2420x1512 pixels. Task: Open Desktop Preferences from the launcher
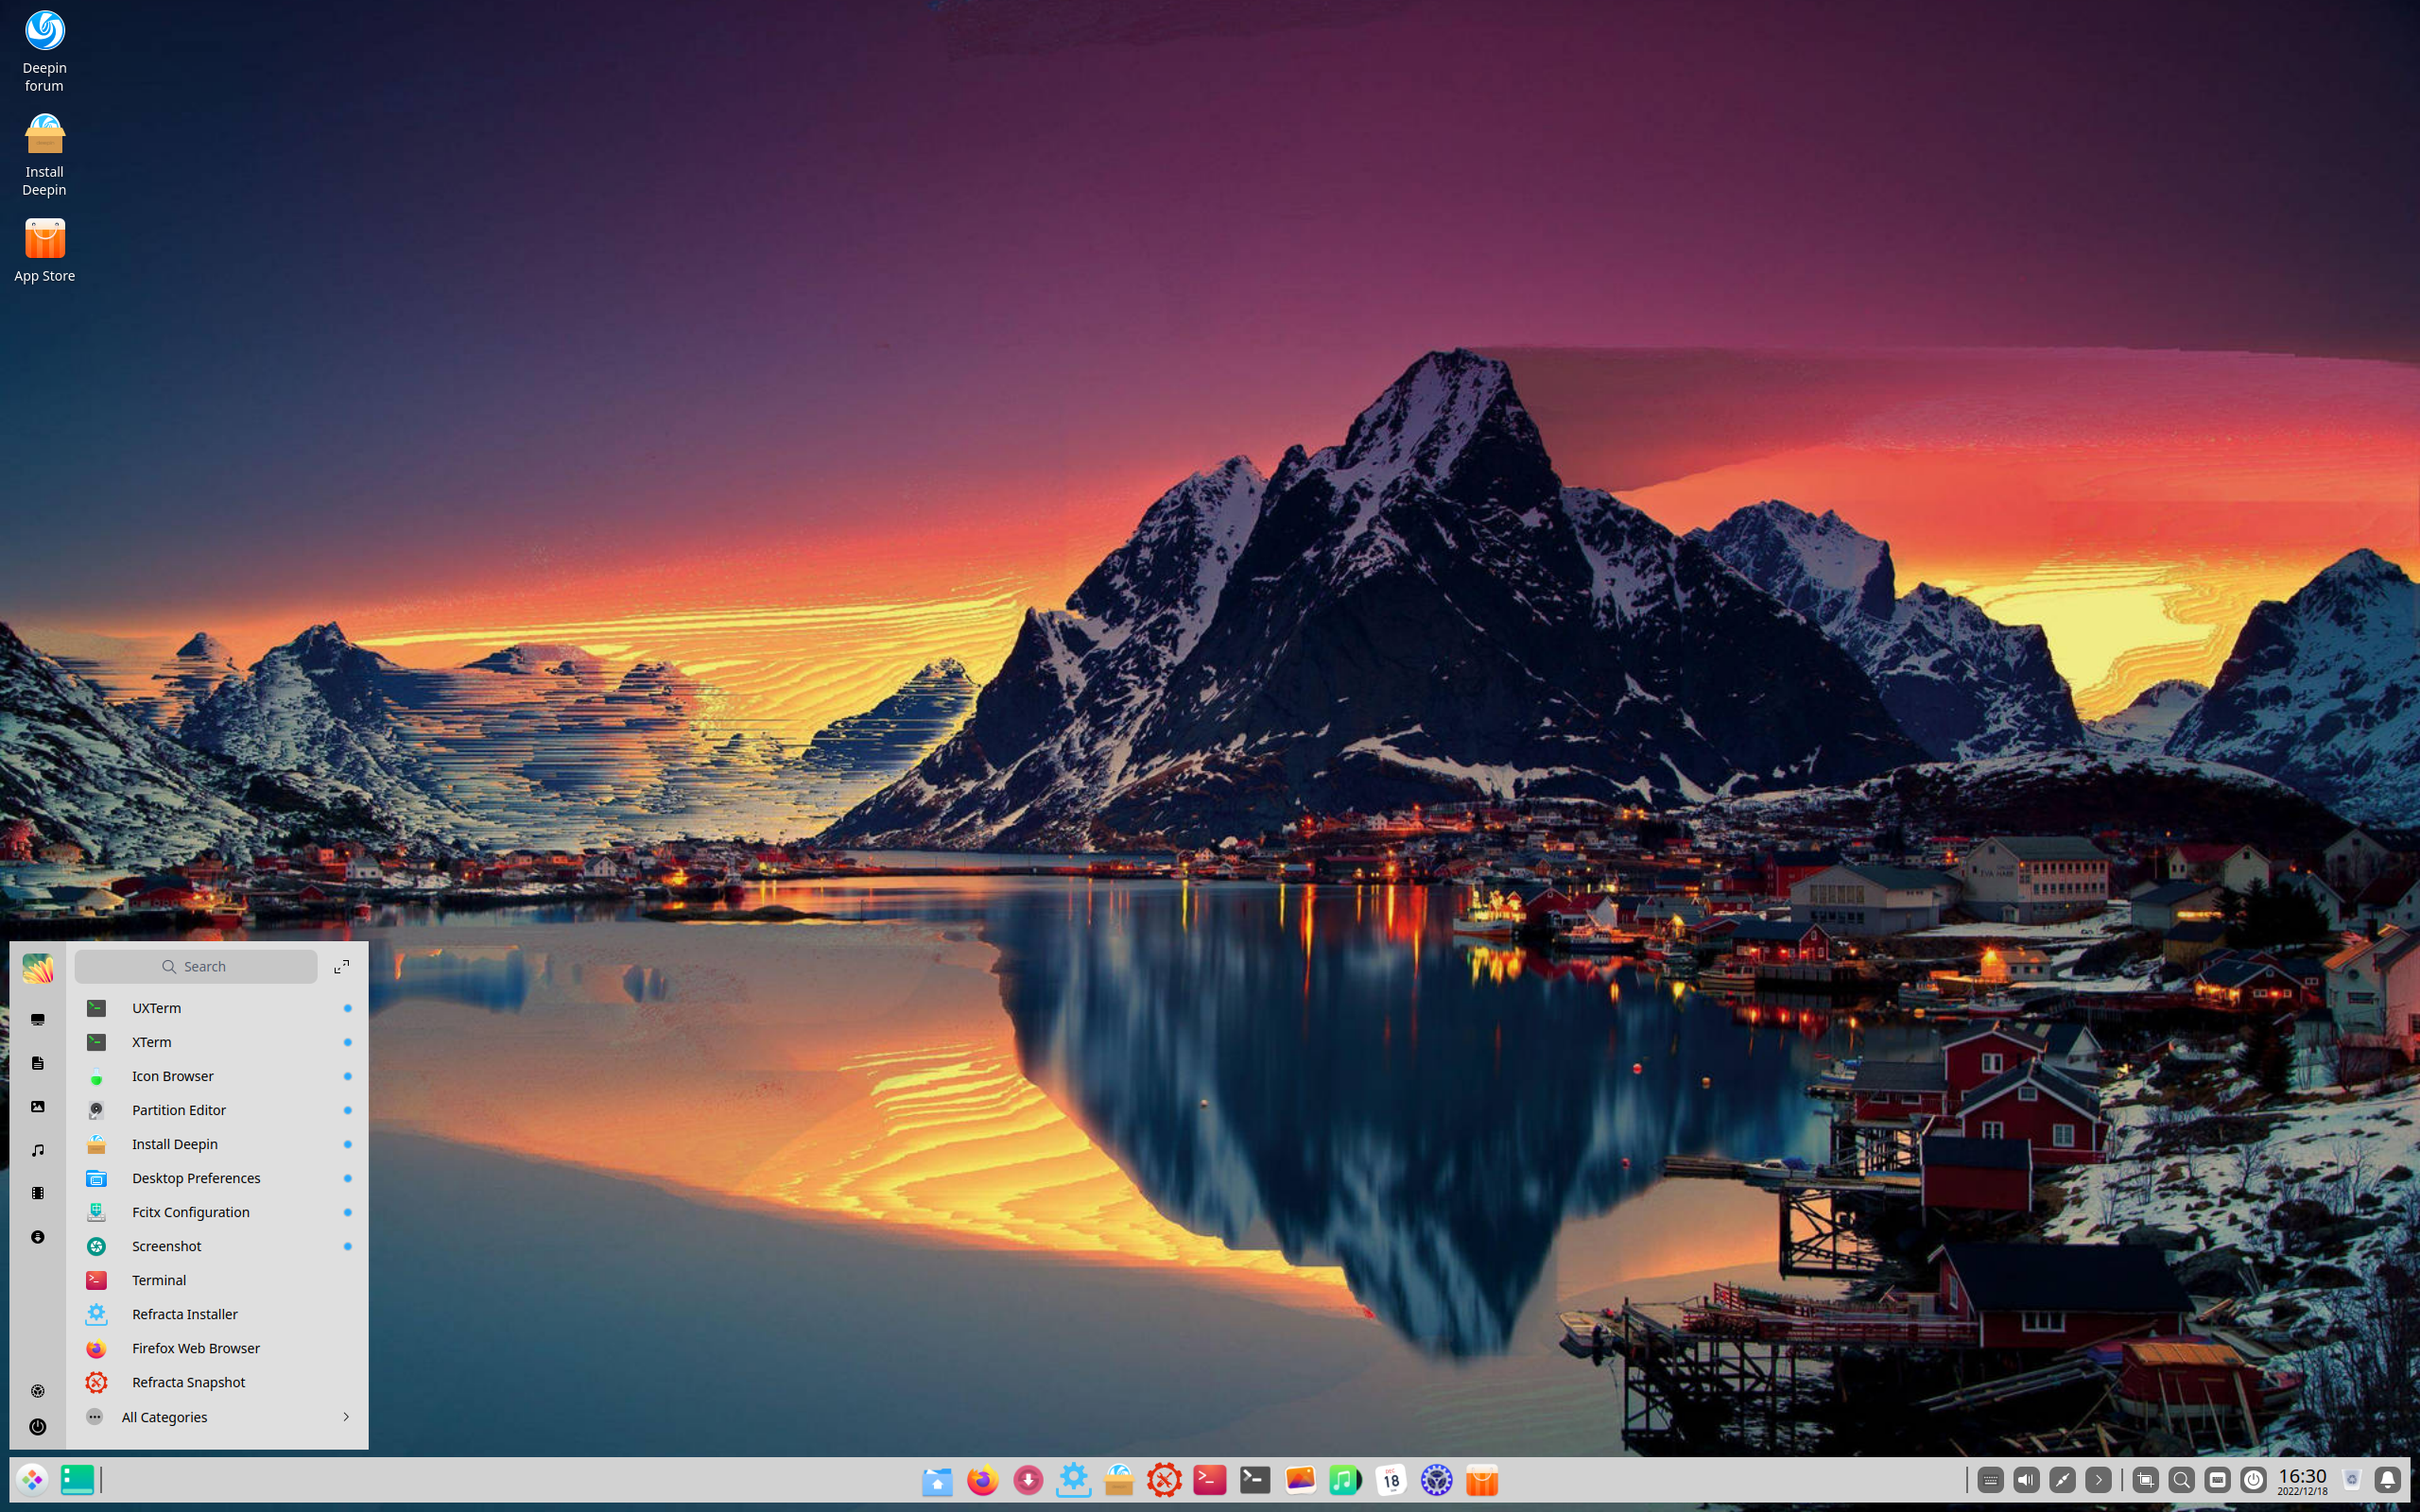(217, 1178)
